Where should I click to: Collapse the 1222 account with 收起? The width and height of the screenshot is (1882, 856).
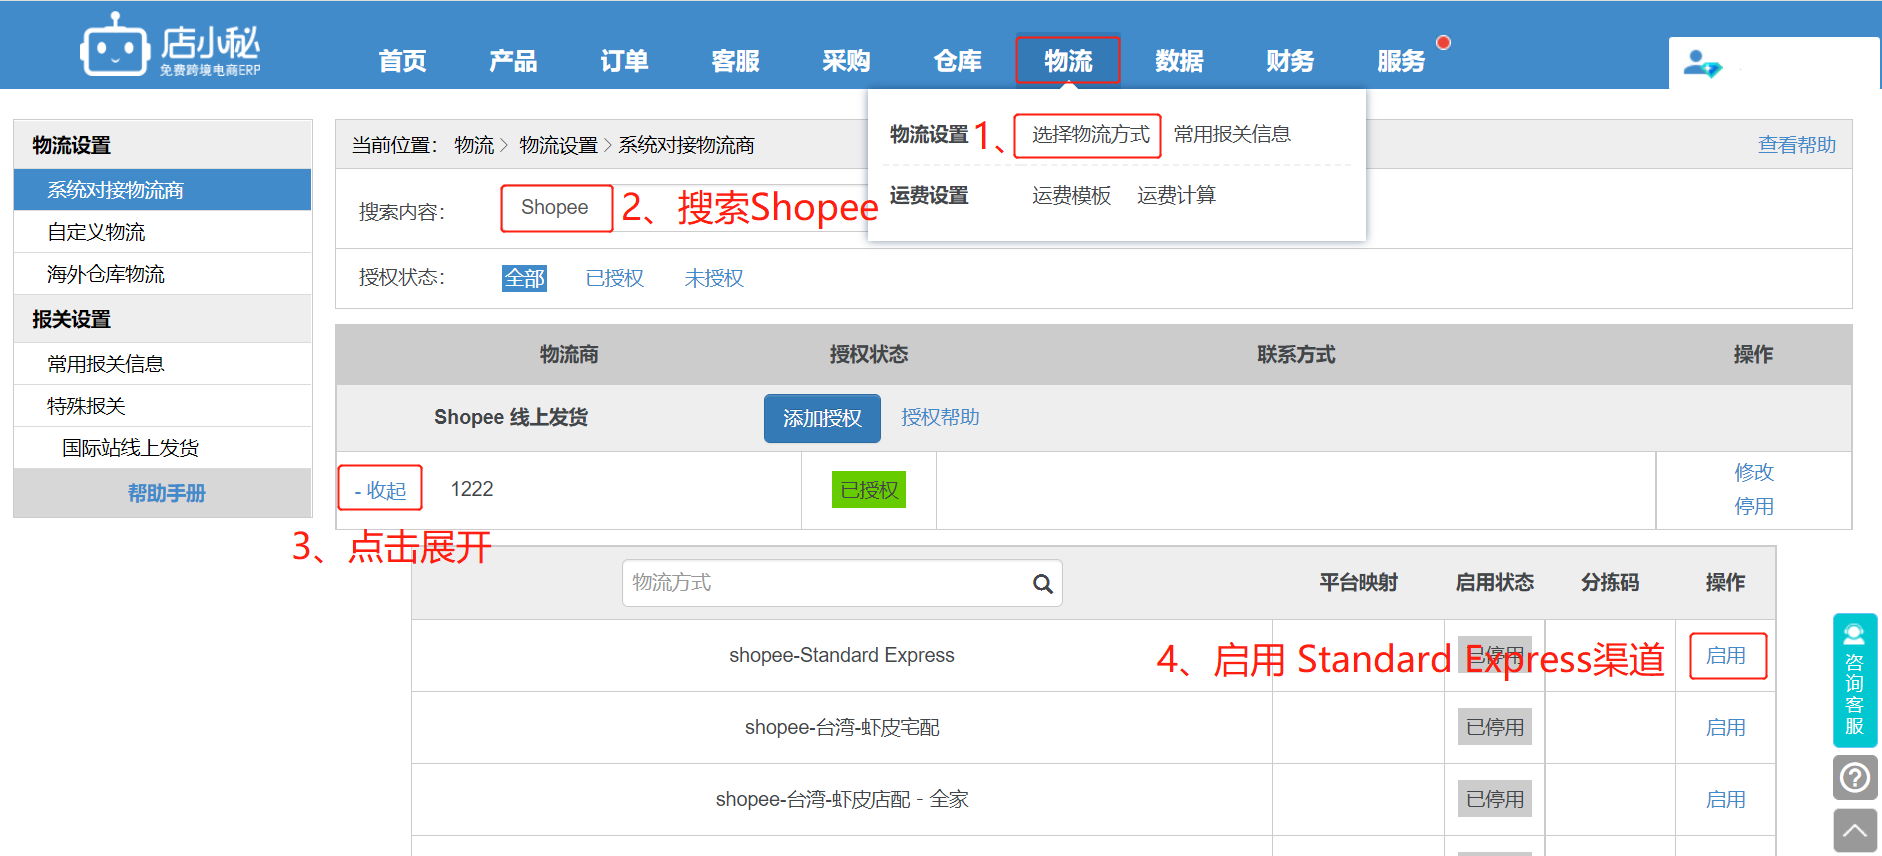coord(380,490)
